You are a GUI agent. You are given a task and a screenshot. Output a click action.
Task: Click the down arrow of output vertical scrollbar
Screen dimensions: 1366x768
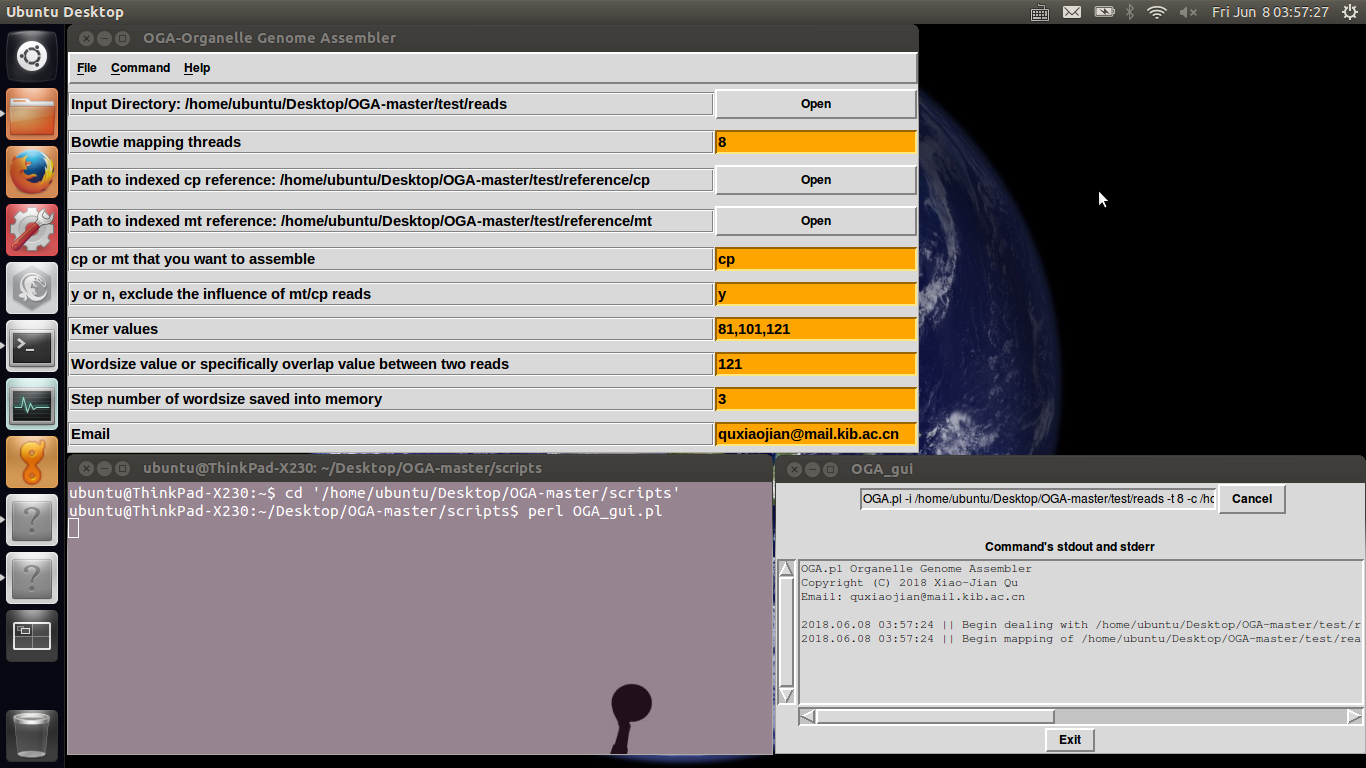787,695
